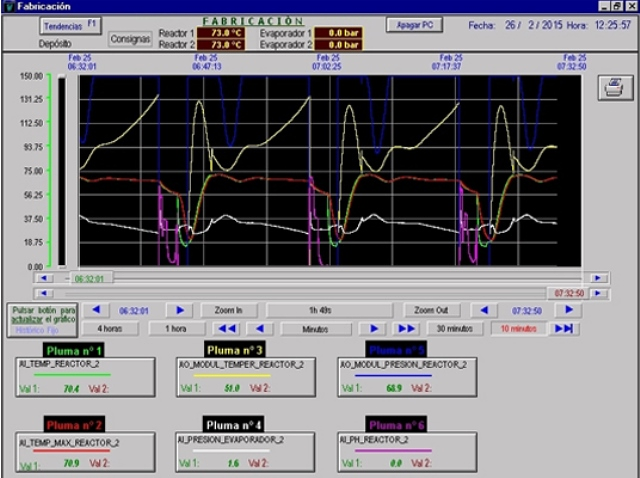
Task: Select Pluma nº 5 header
Action: [x=396, y=349]
